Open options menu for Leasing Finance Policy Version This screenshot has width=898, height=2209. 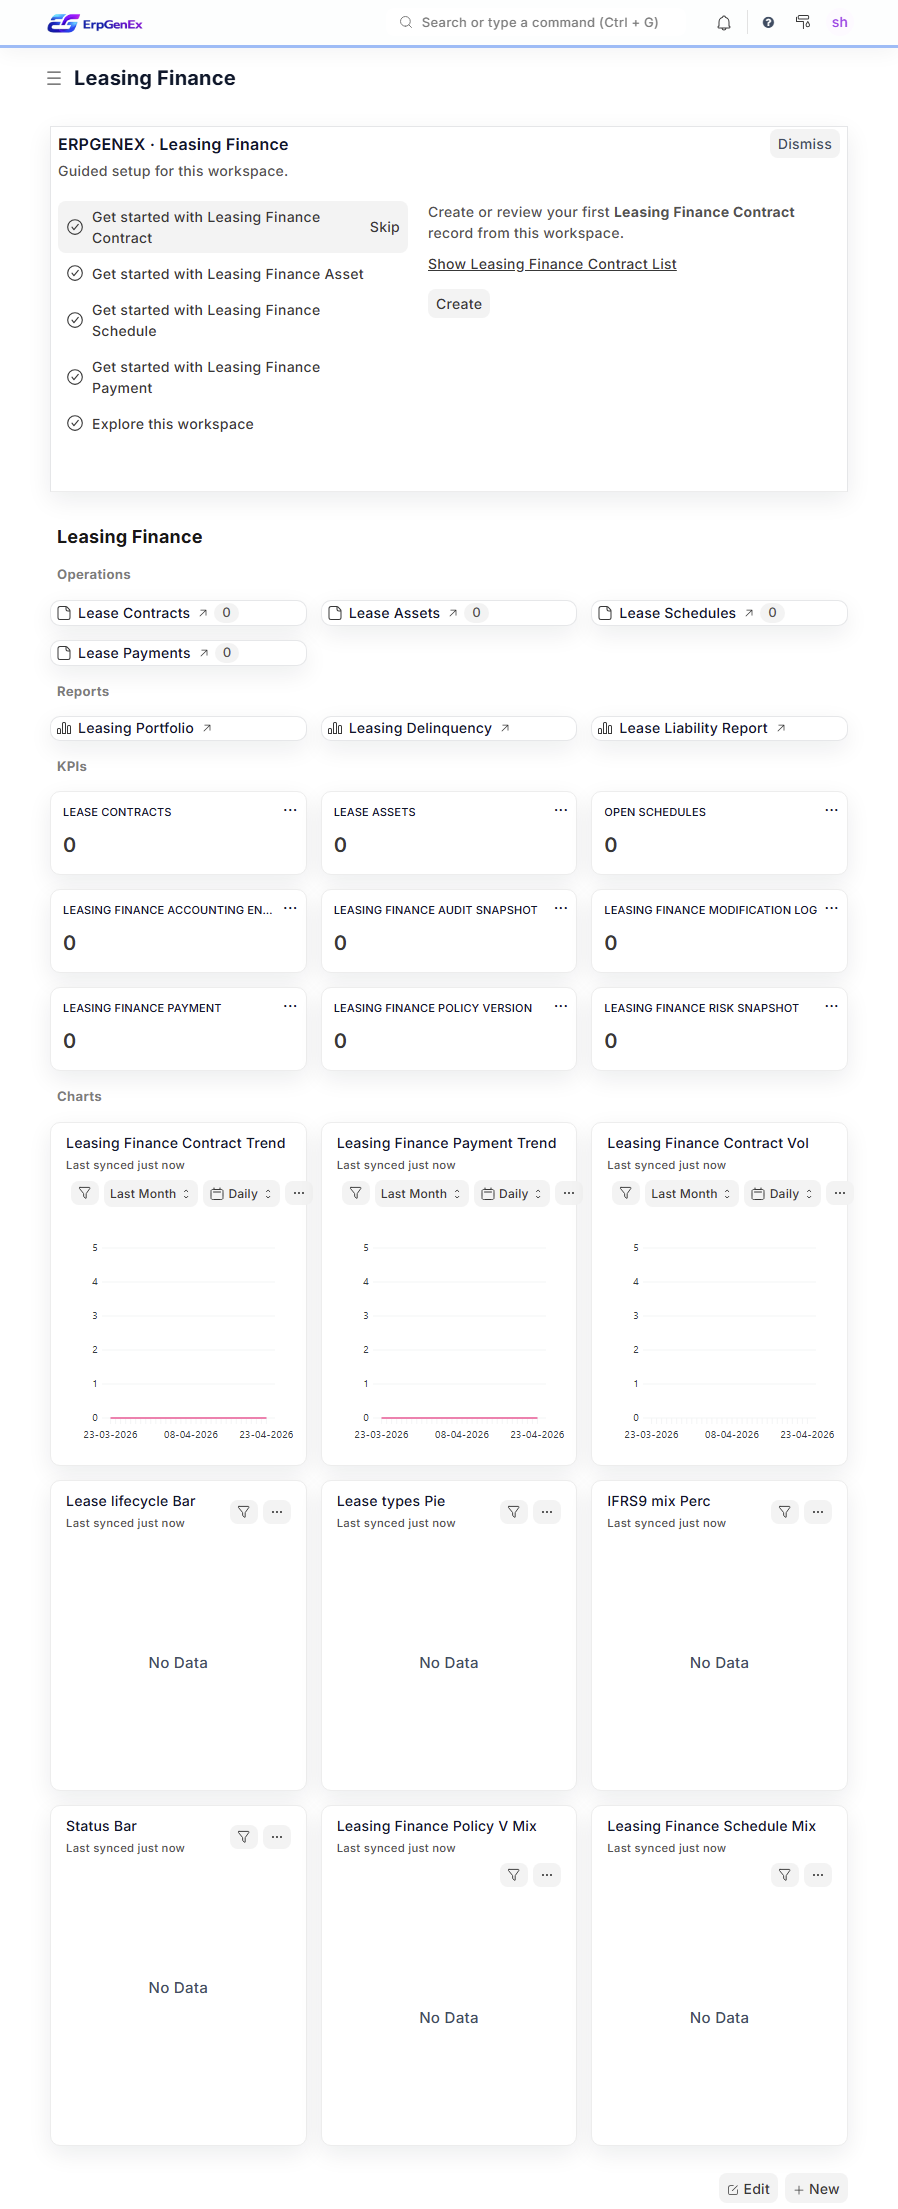(x=561, y=1006)
